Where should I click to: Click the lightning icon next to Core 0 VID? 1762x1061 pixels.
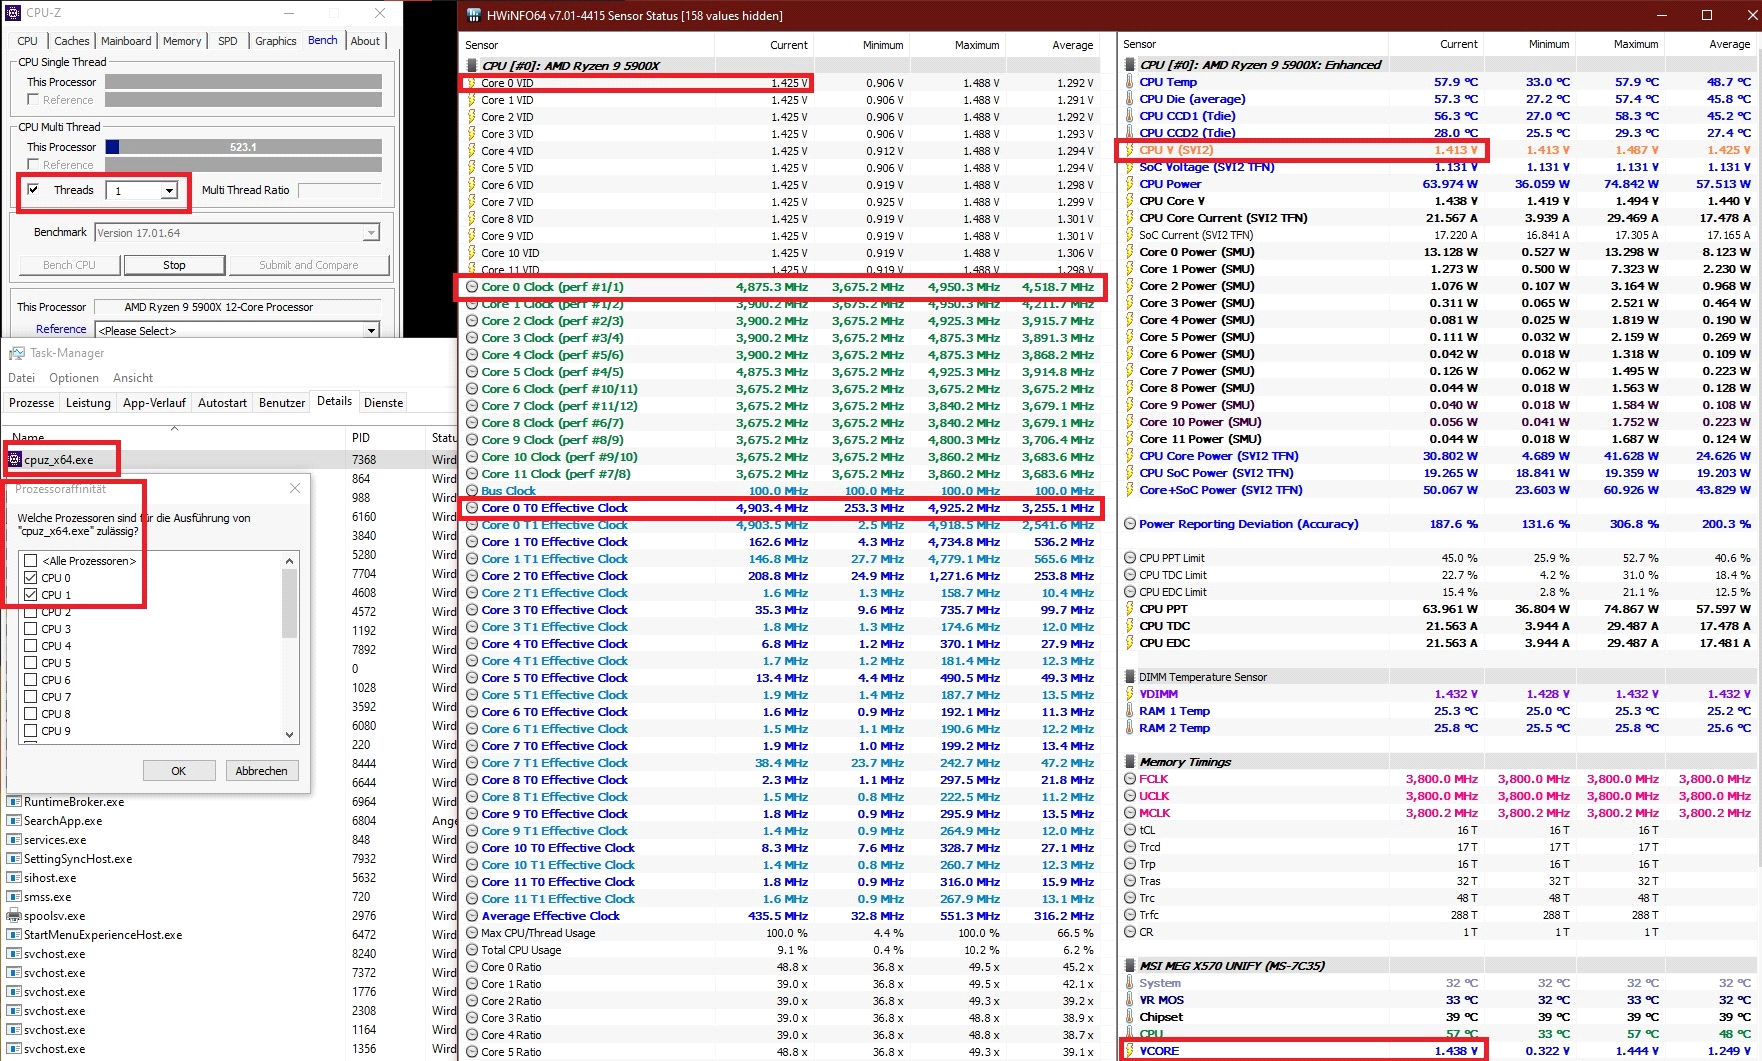472,83
